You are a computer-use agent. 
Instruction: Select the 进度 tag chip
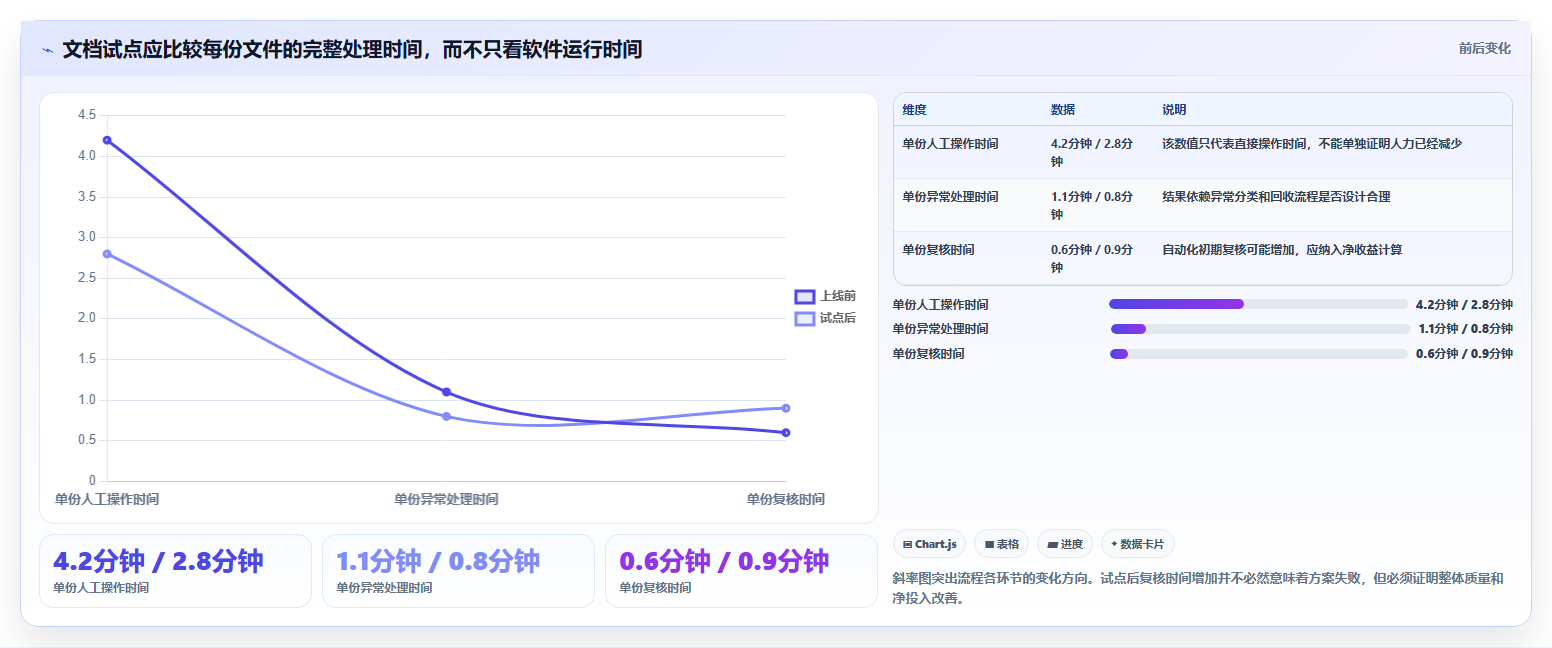tap(1065, 544)
